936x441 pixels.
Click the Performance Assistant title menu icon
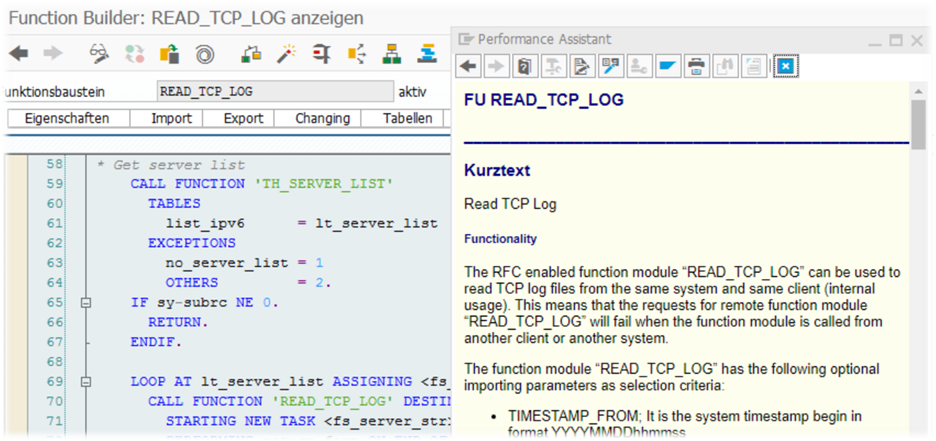[x=466, y=39]
